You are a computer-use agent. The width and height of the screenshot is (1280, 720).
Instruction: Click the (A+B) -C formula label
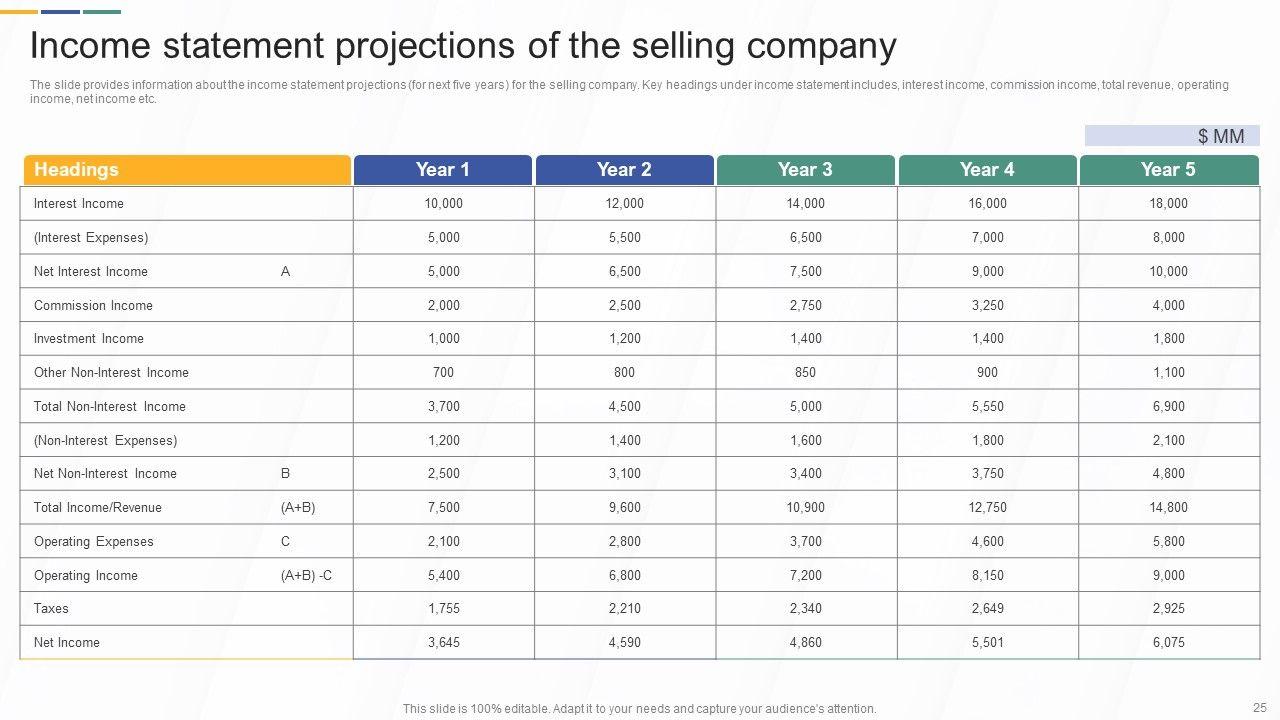point(307,576)
